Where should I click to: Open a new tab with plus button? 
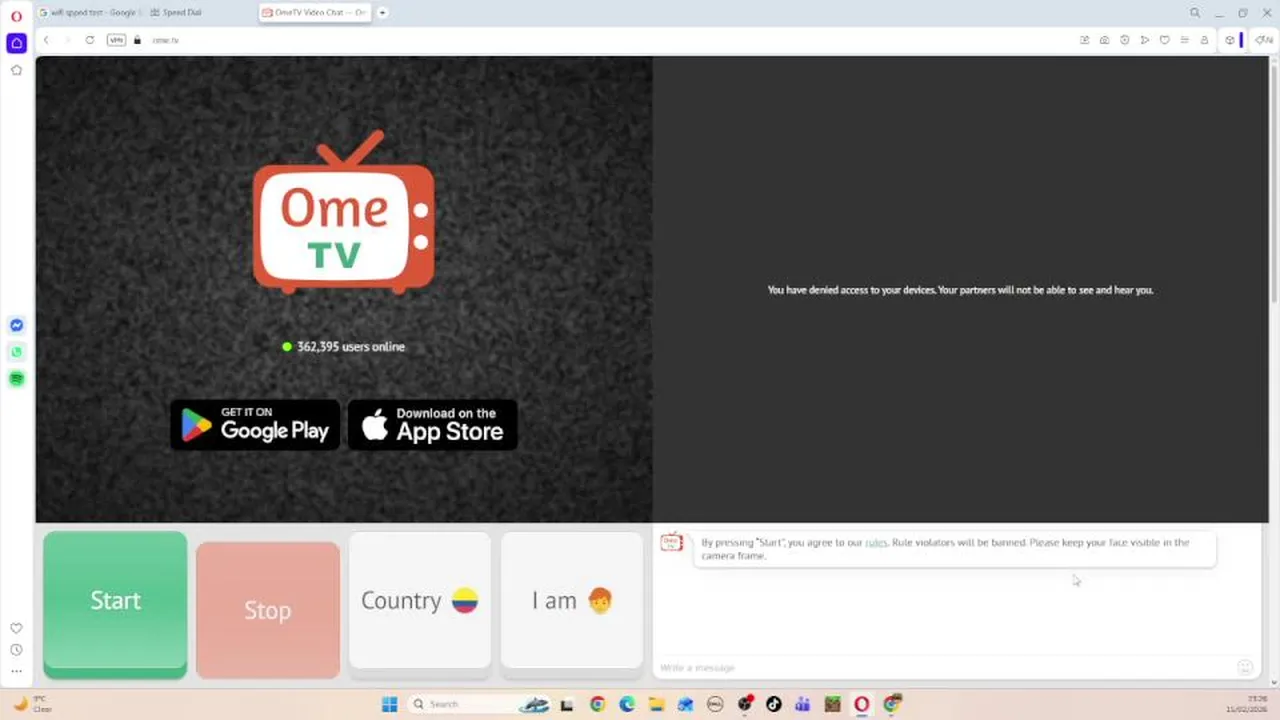(382, 13)
